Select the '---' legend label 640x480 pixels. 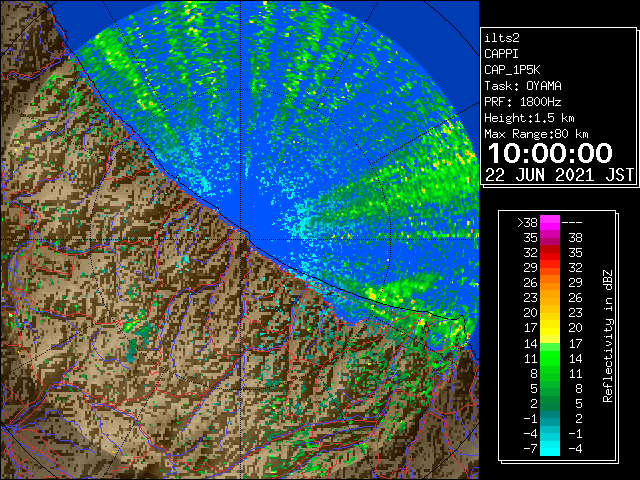[x=572, y=222]
